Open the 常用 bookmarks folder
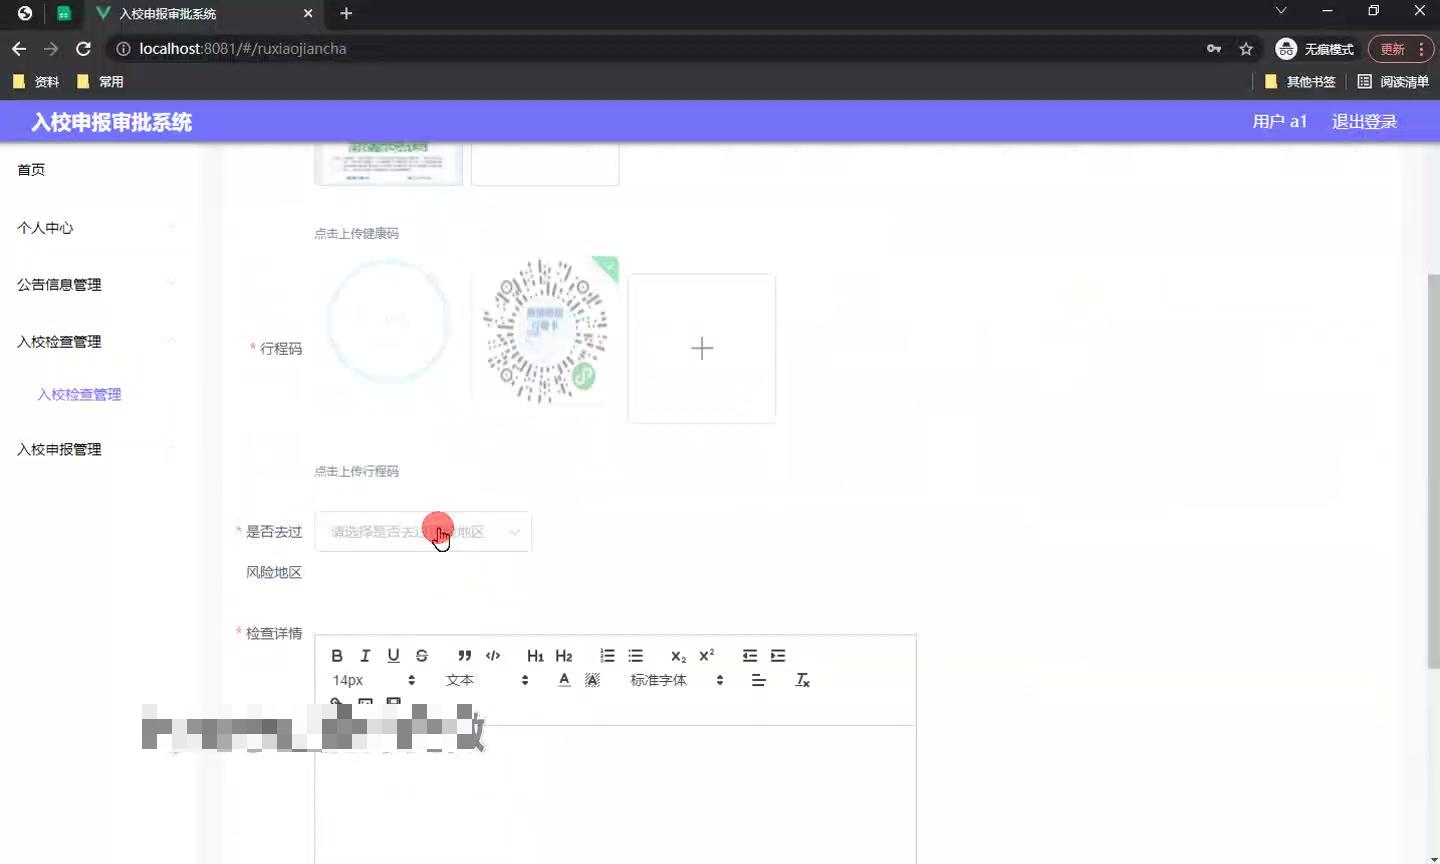The height and width of the screenshot is (864, 1440). [x=100, y=82]
